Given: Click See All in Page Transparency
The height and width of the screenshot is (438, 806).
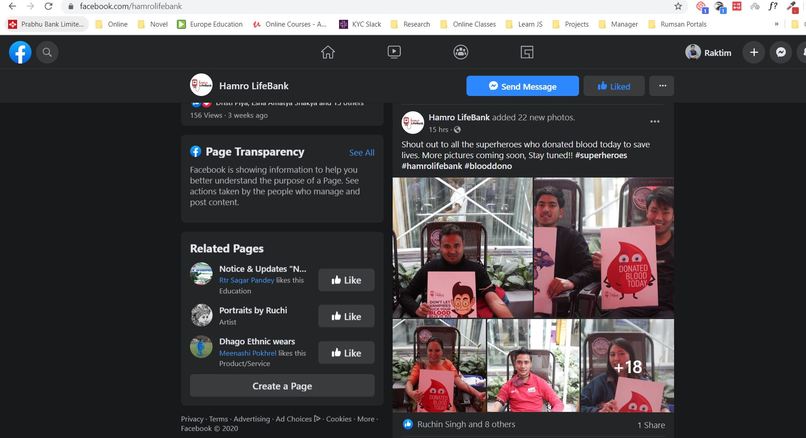Looking at the screenshot, I should (361, 153).
